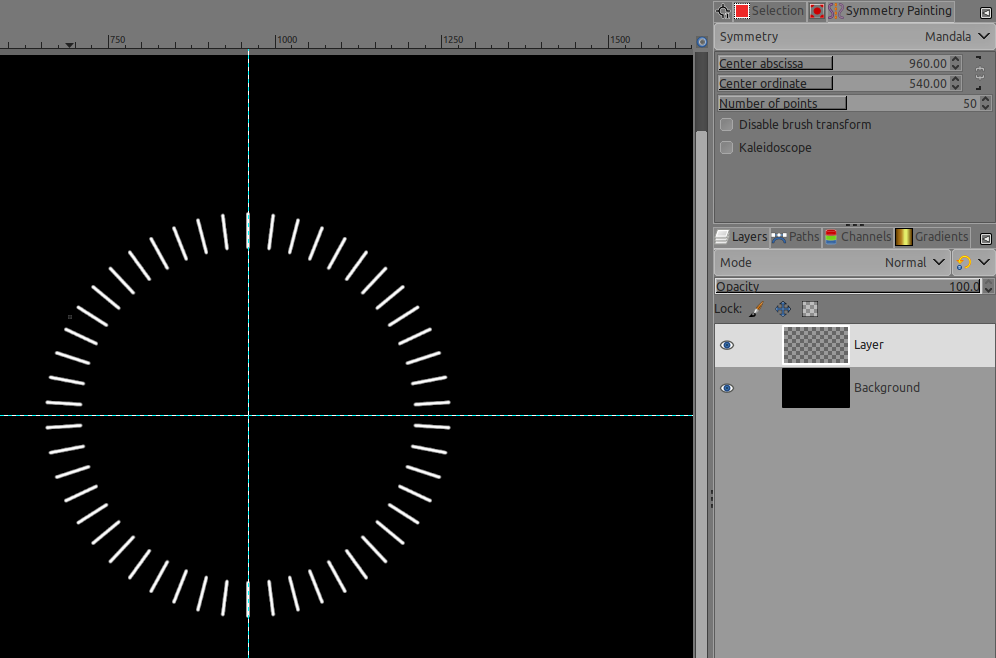Hide the Background layer with its eye icon
Image resolution: width=996 pixels, height=658 pixels.
[727, 388]
